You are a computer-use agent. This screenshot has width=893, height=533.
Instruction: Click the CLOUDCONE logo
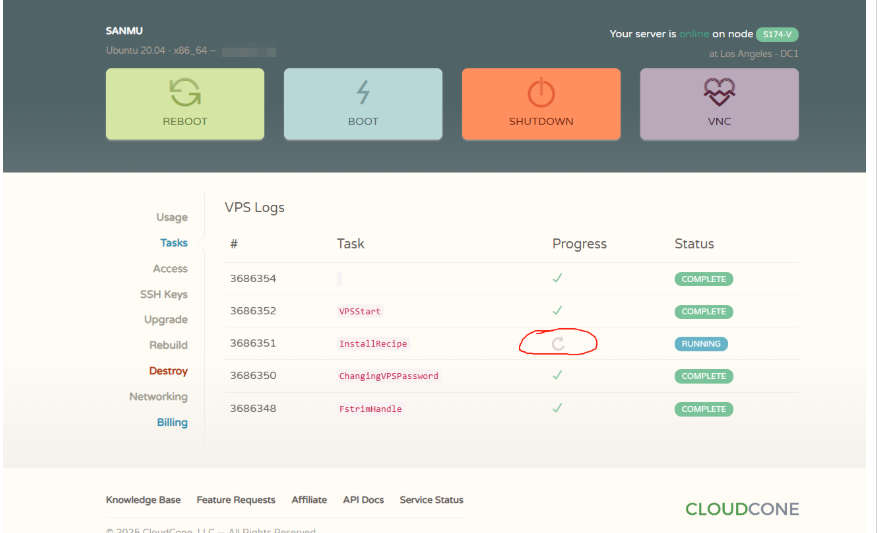[742, 509]
